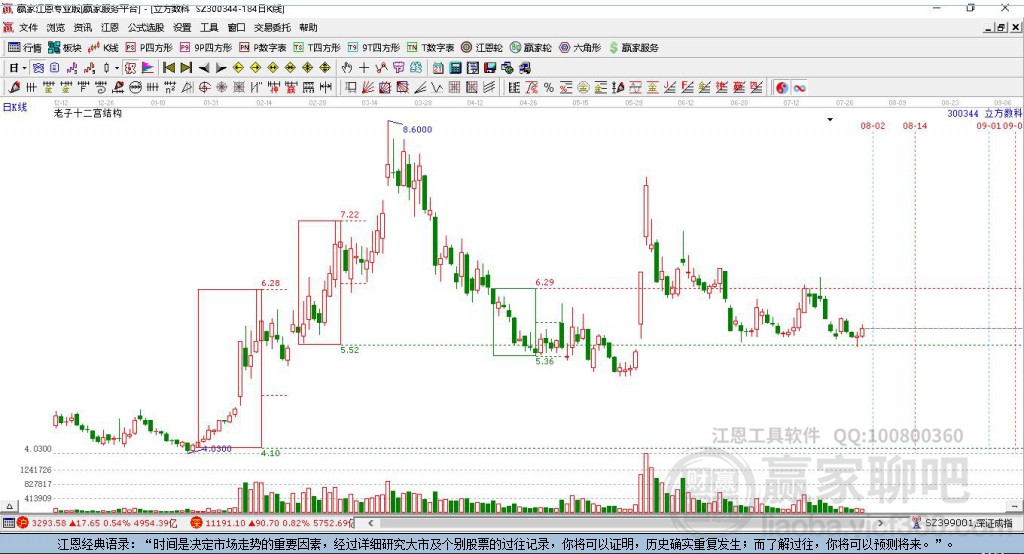Screen dimensions: 1024x554
Task: Click SZ399001 深证成指 status text
Action: [x=969, y=523]
